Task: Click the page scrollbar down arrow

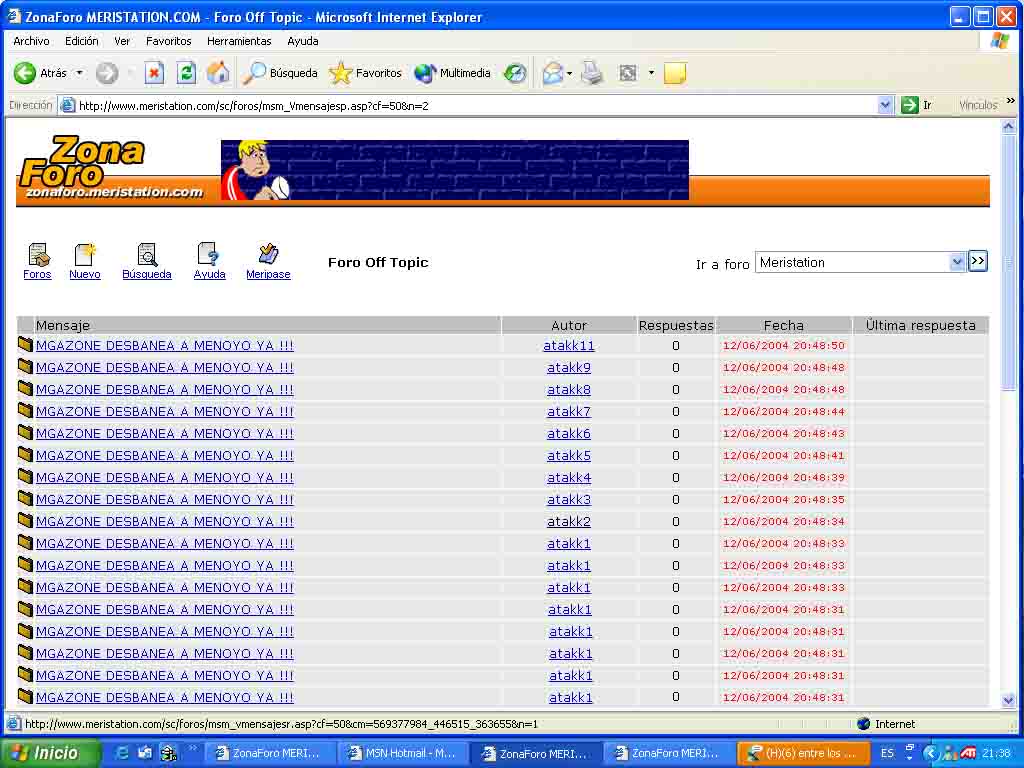Action: click(x=1009, y=701)
